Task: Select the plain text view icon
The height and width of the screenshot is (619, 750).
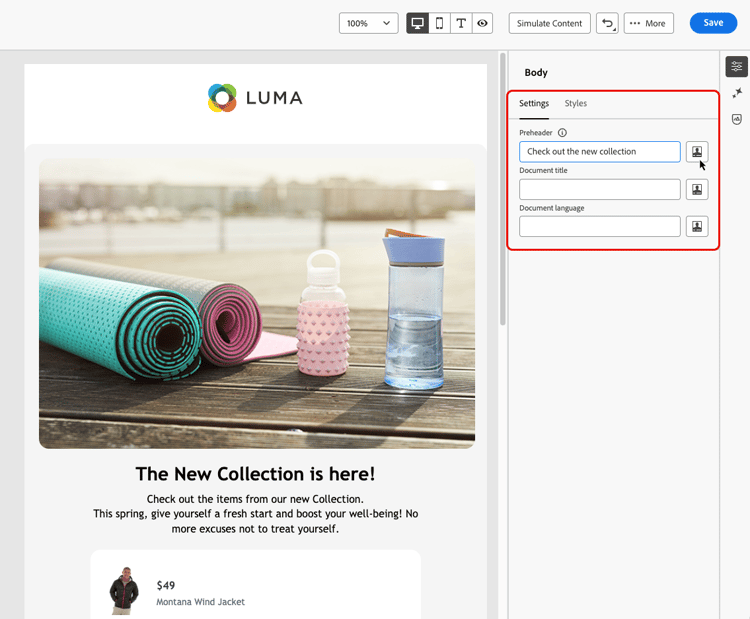Action: click(x=461, y=23)
